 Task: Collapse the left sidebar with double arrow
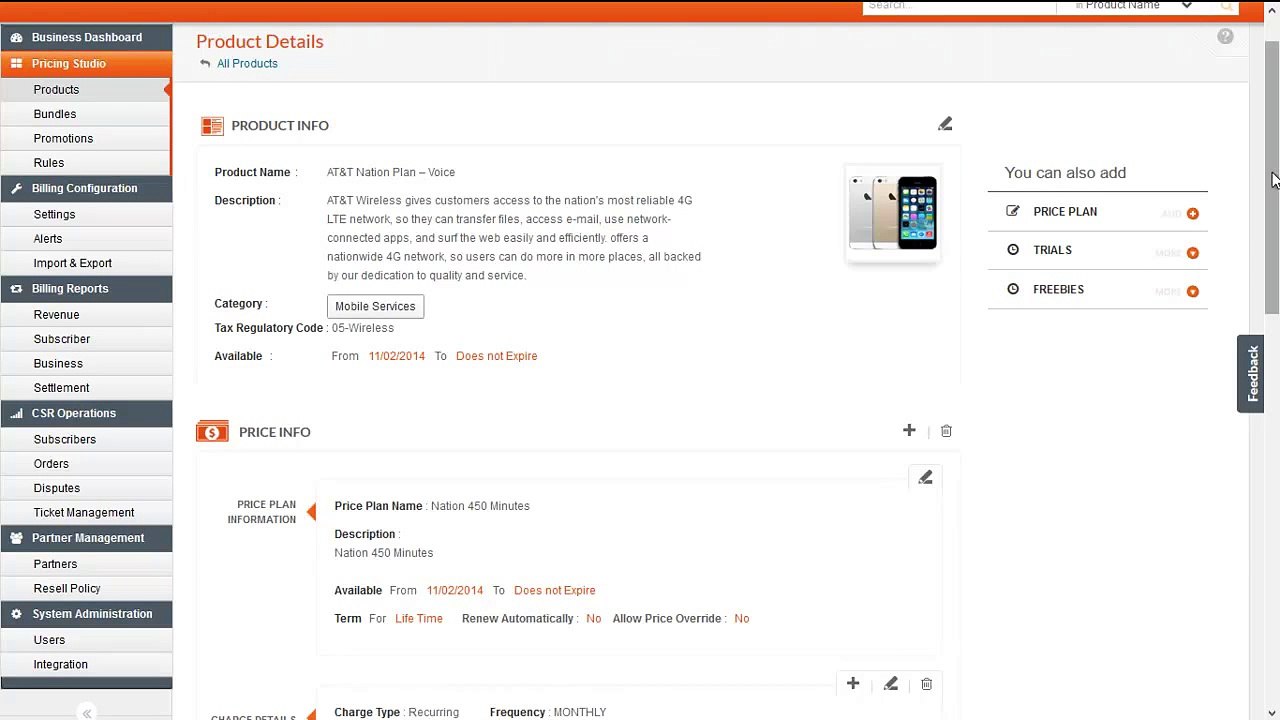click(87, 712)
